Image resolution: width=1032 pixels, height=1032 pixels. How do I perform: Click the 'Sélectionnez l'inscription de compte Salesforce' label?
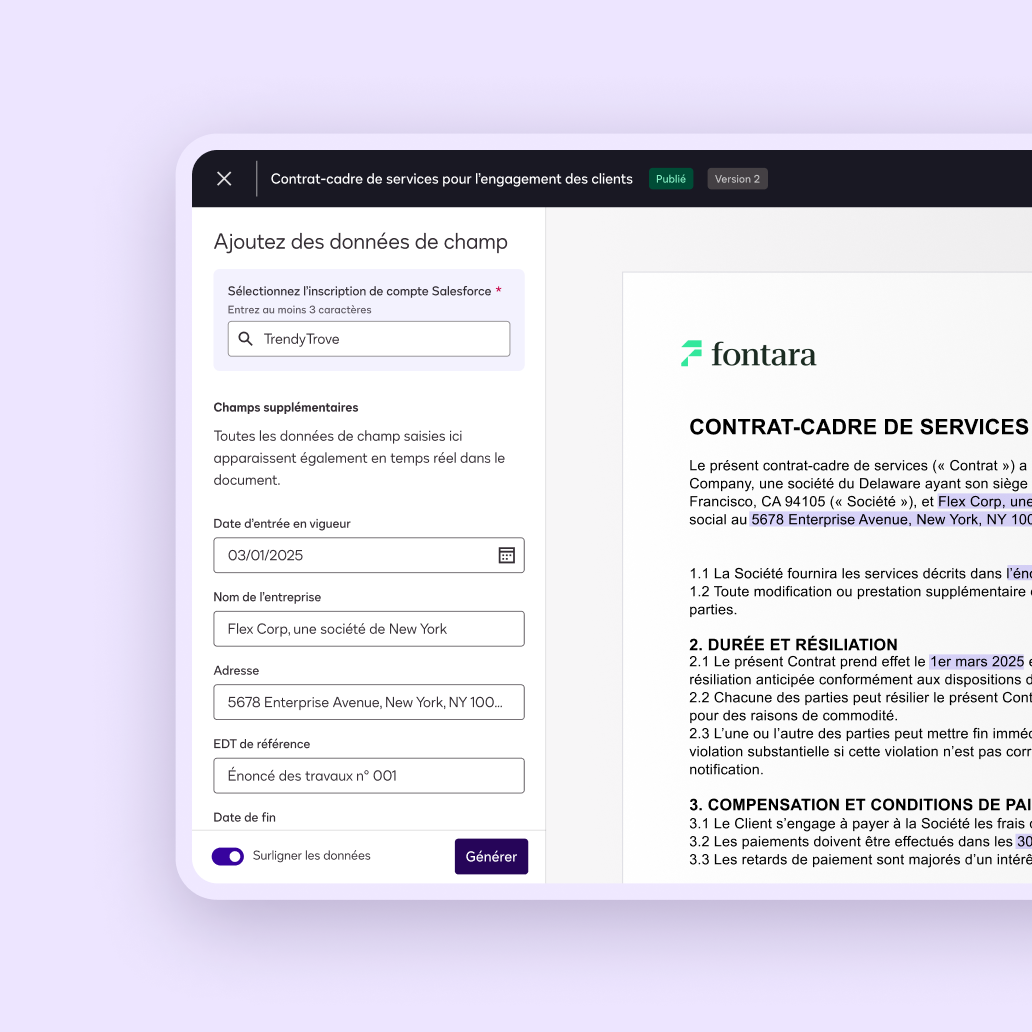click(359, 291)
